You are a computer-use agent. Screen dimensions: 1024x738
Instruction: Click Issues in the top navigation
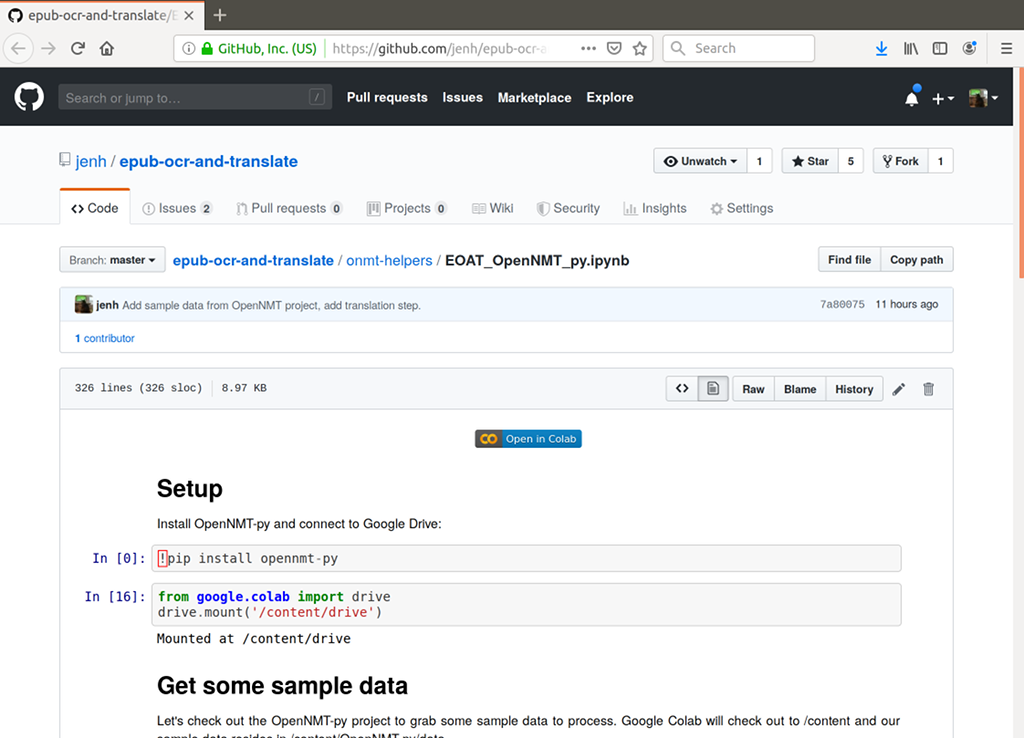[x=462, y=97]
